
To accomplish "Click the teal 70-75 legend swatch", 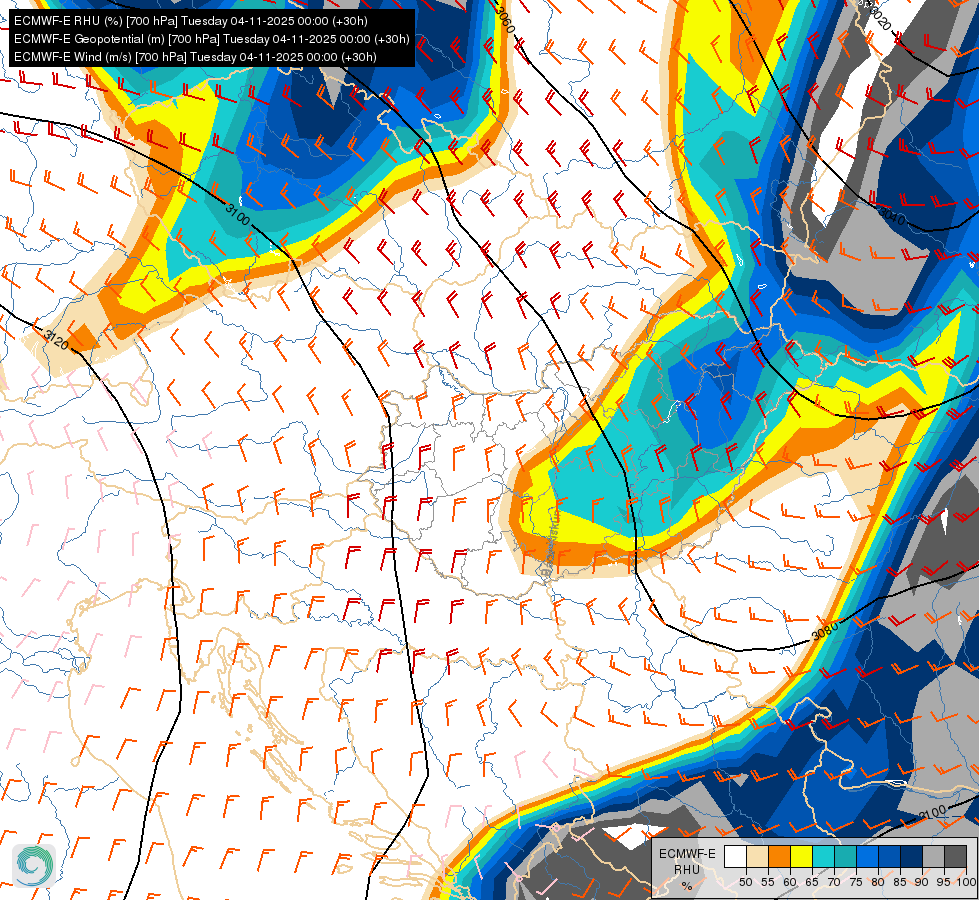I will [x=845, y=857].
